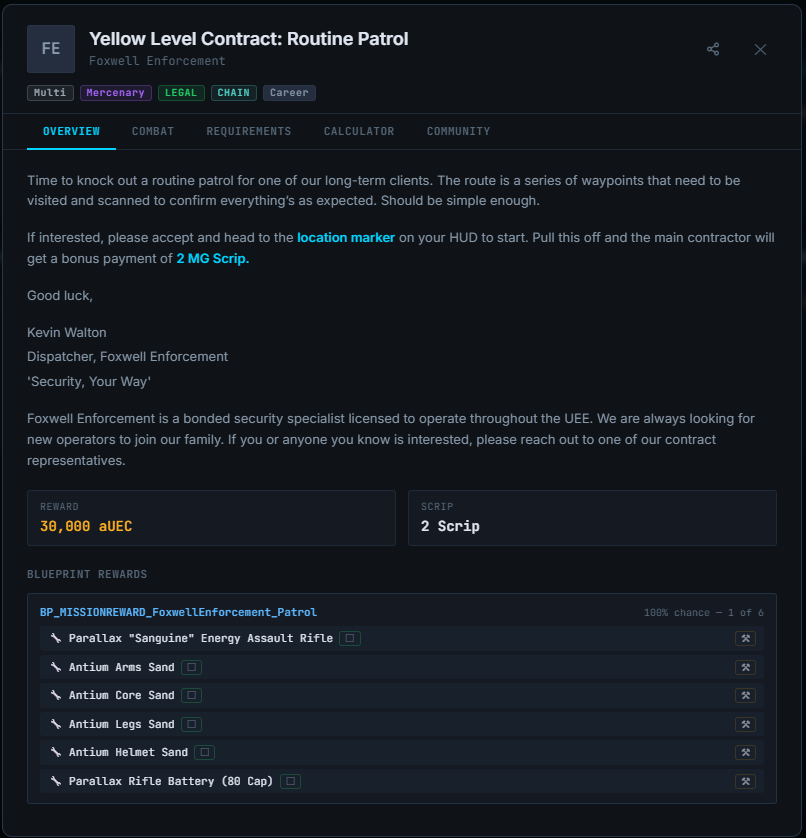806x838 pixels.
Task: Click crafting icon for Antium Core Sand
Action: [x=745, y=695]
